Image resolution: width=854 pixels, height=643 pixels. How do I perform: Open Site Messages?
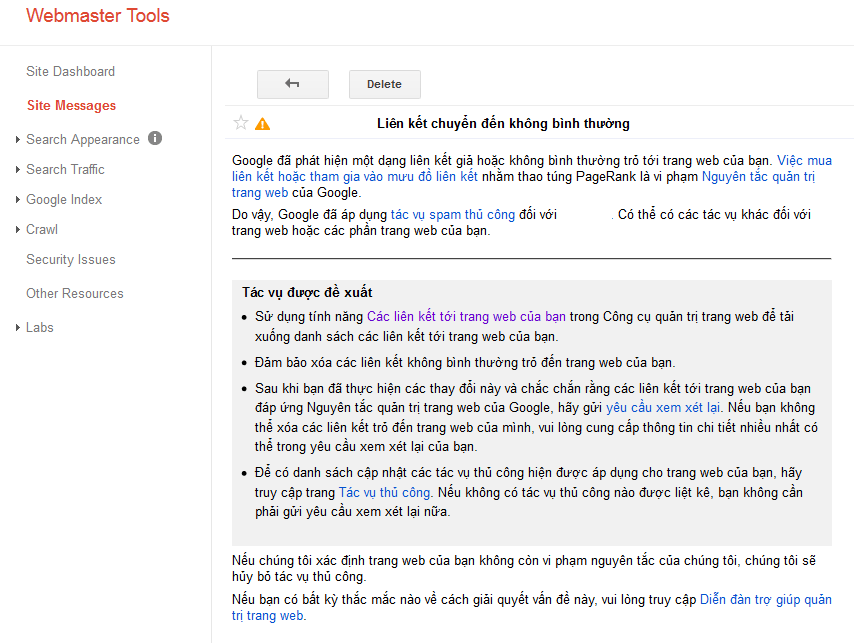(x=71, y=105)
